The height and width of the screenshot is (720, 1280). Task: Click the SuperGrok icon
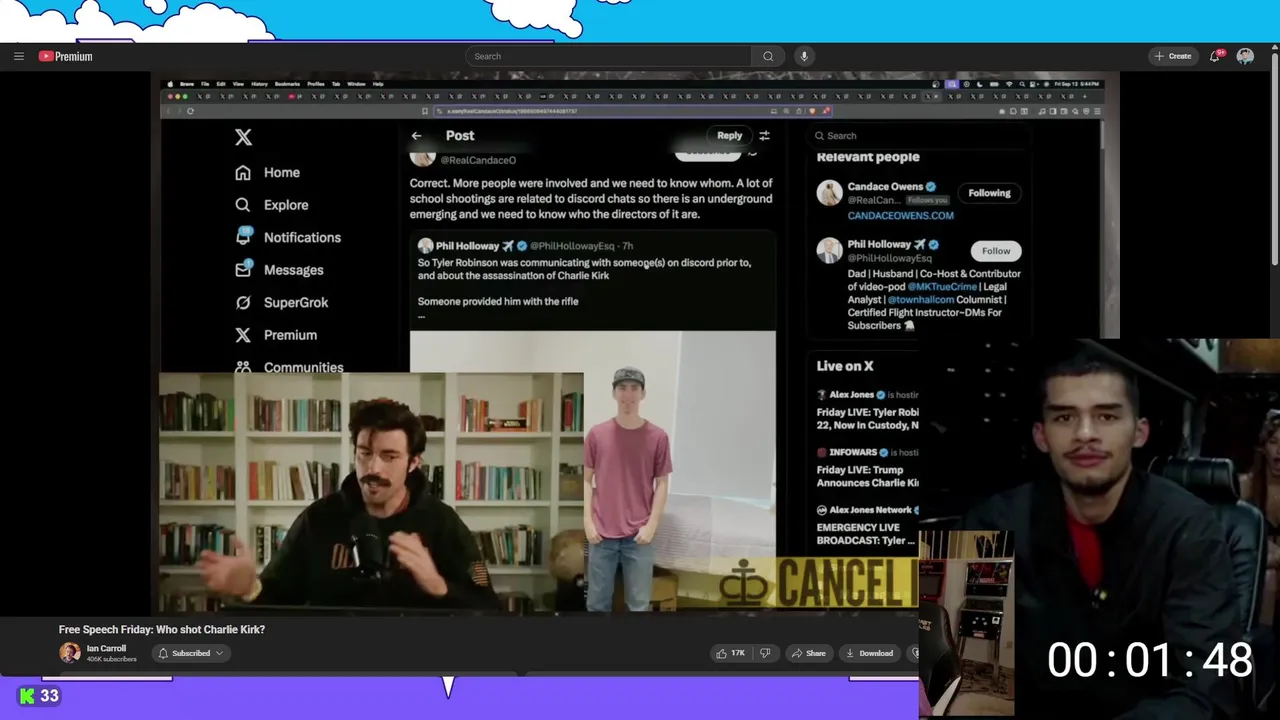pos(243,302)
